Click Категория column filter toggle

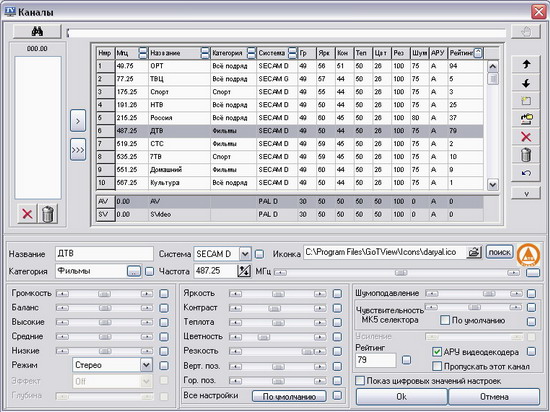click(x=251, y=53)
